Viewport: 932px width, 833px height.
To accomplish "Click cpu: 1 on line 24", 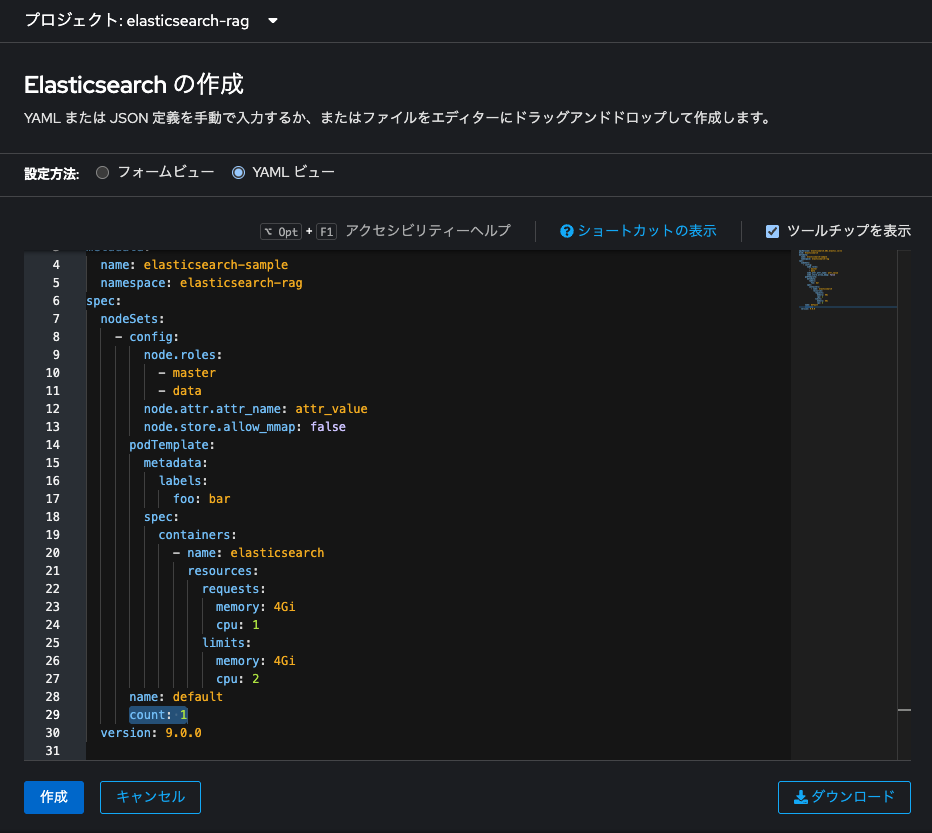I will (x=238, y=625).
